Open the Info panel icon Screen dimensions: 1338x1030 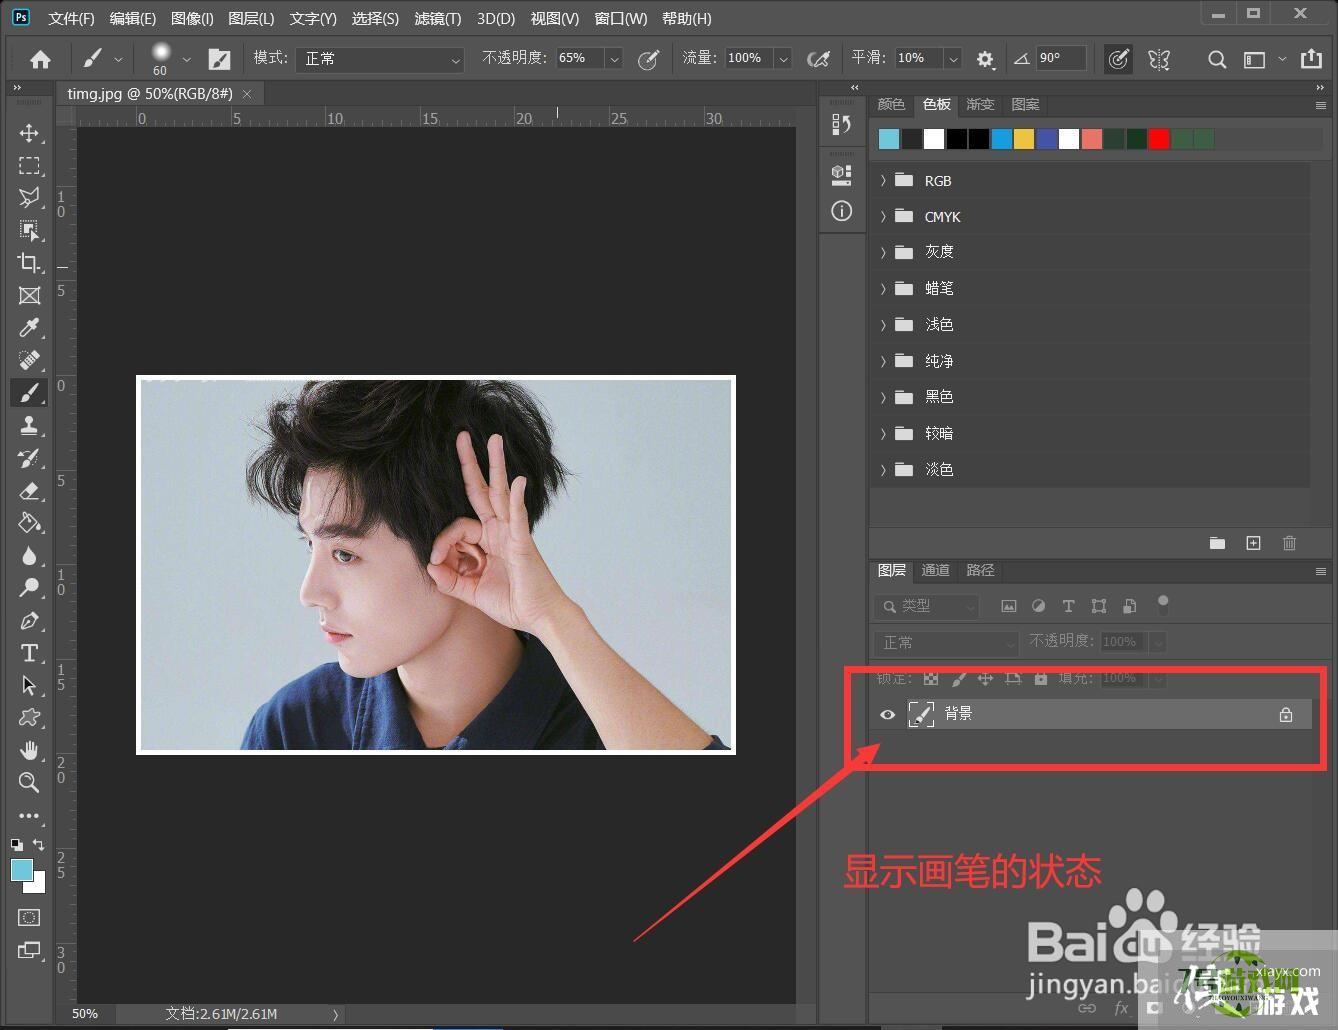[841, 211]
